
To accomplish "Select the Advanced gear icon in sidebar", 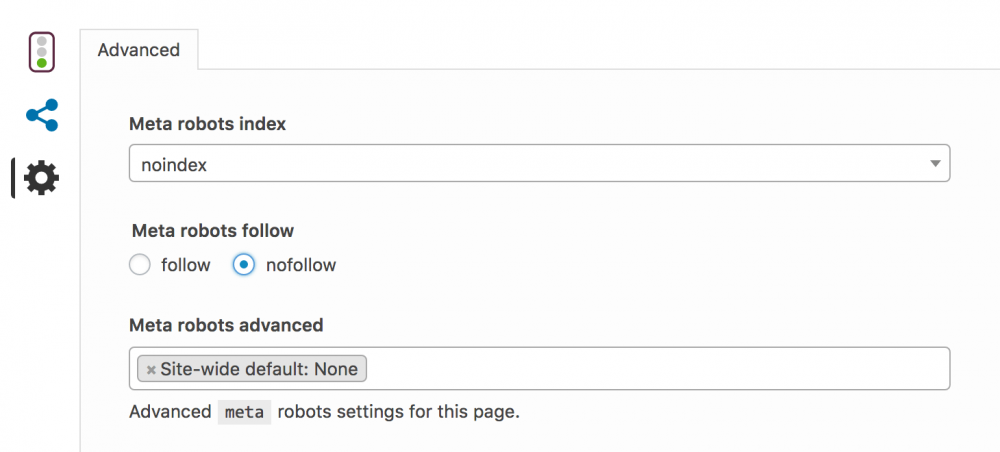I will (41, 178).
